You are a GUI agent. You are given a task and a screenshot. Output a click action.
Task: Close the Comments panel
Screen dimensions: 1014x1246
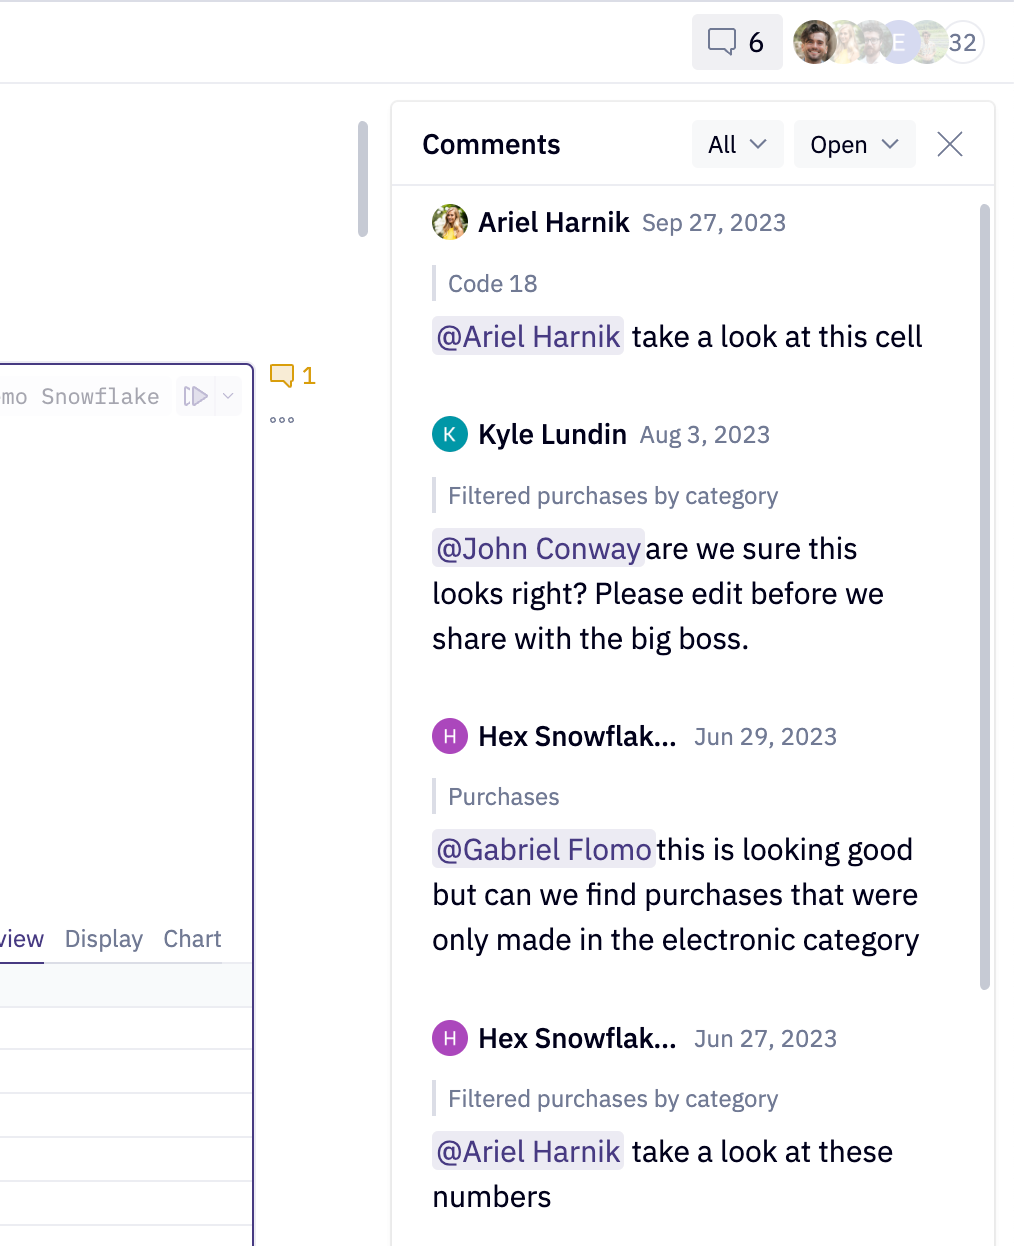[948, 144]
